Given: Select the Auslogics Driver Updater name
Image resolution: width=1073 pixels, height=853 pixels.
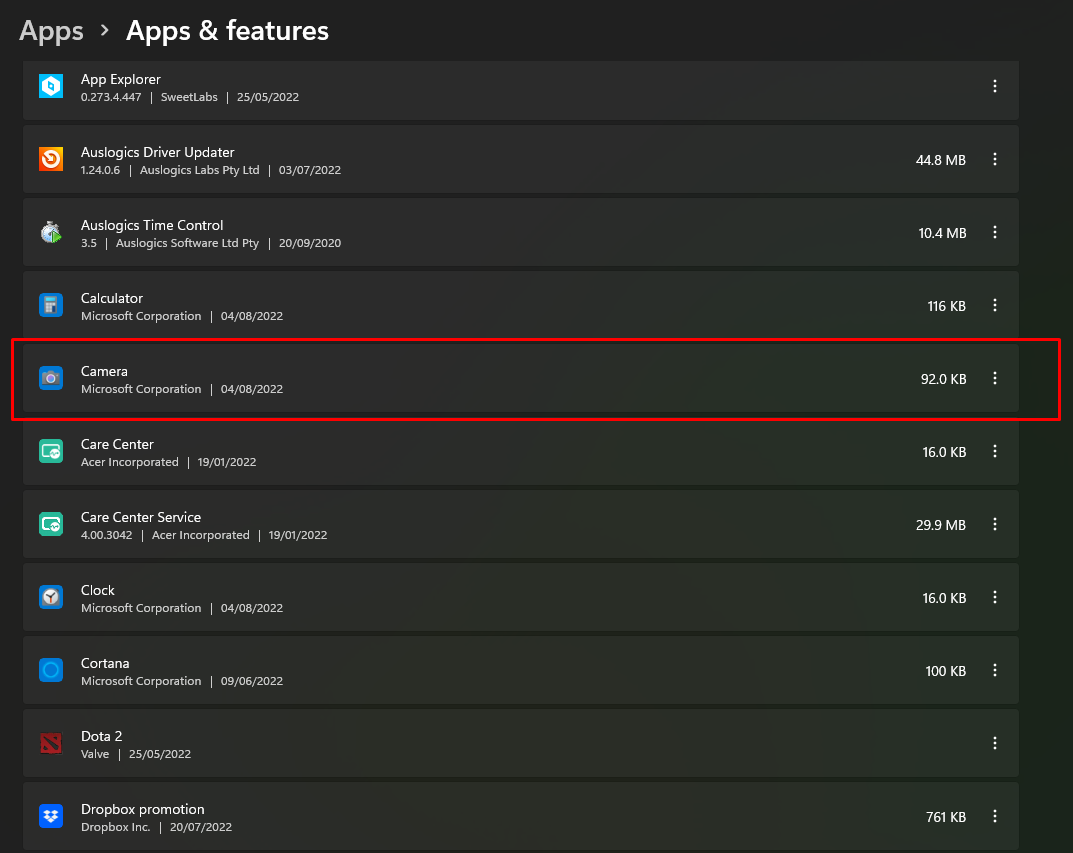Looking at the screenshot, I should click(x=157, y=153).
